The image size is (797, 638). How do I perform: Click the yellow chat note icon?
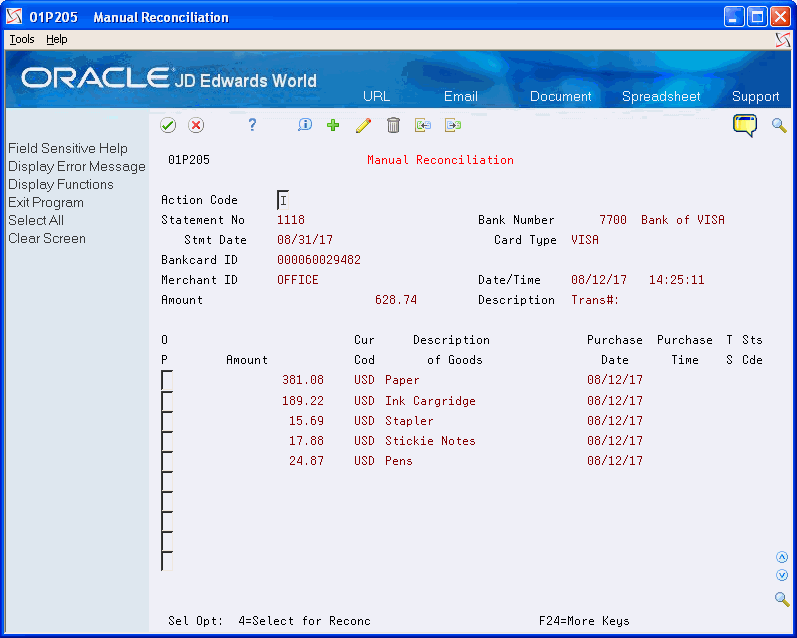tap(745, 125)
